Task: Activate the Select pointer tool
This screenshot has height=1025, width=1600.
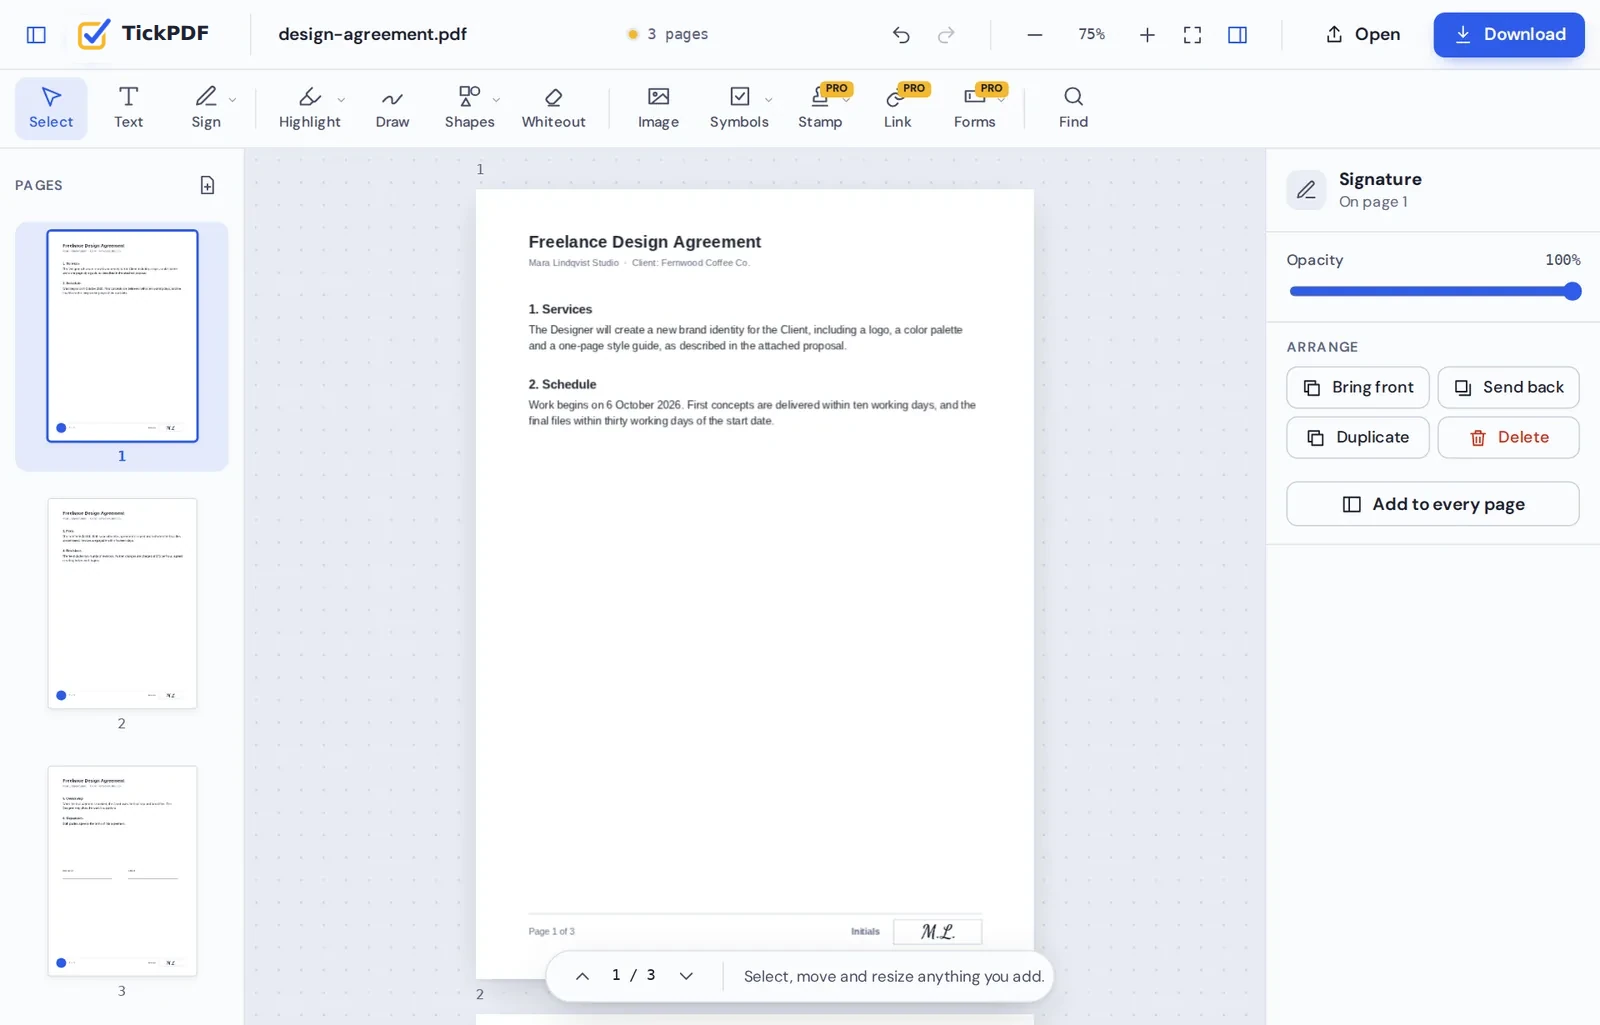Action: coord(51,108)
